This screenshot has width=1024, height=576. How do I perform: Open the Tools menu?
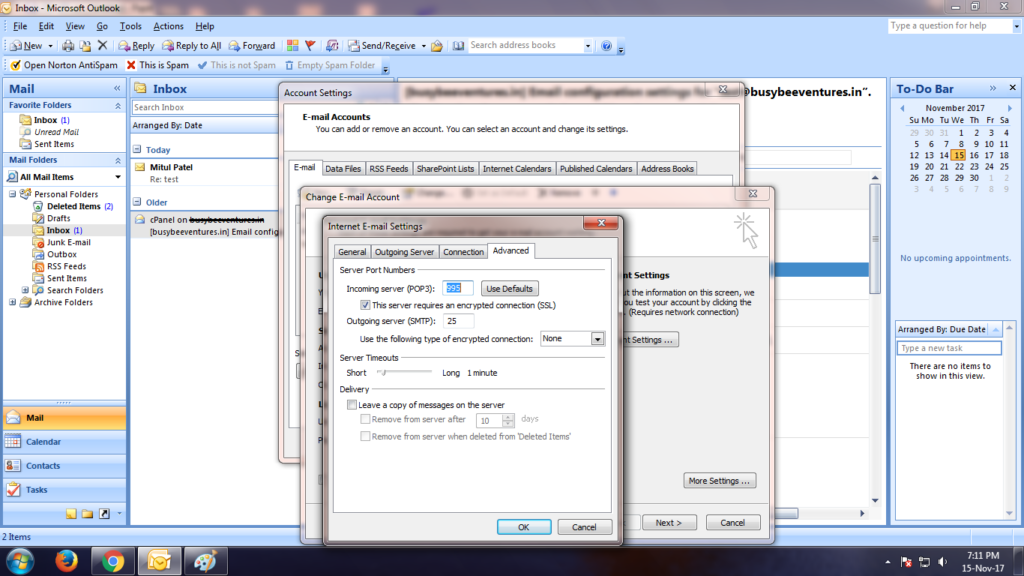pos(130,26)
